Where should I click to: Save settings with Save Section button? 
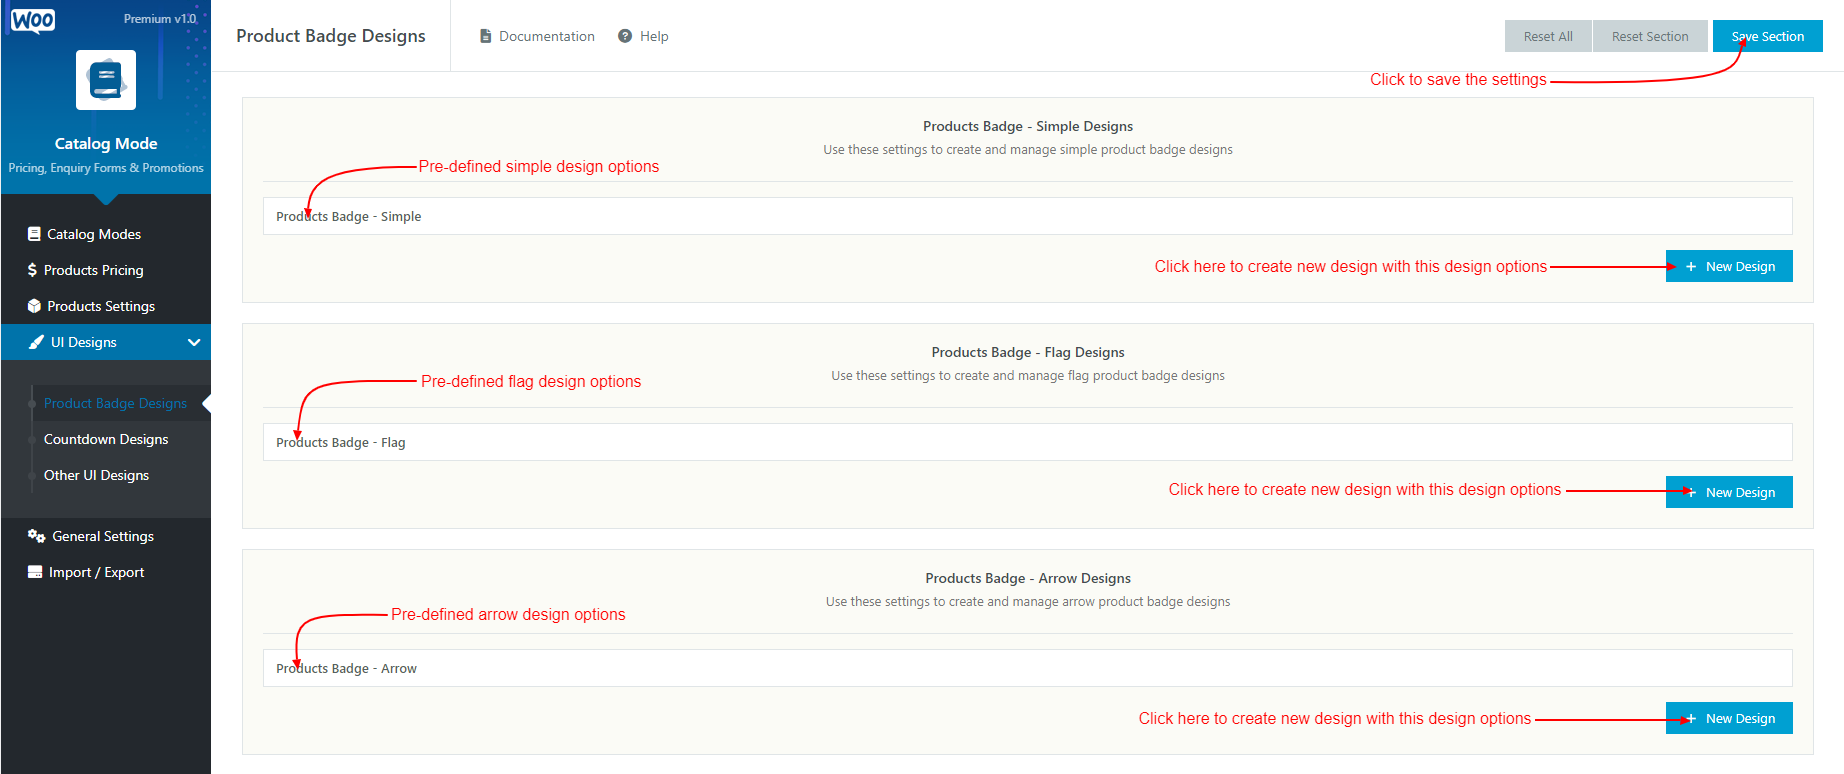tap(1768, 36)
